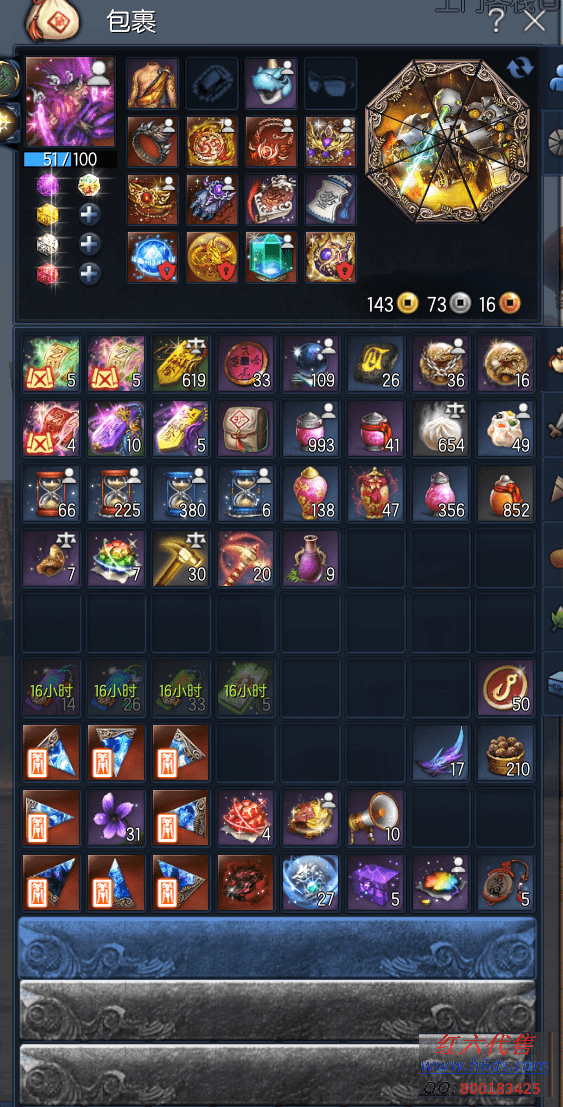This screenshot has height=1107, width=563.
Task: Click the basket of nuts with count 210
Action: point(505,753)
